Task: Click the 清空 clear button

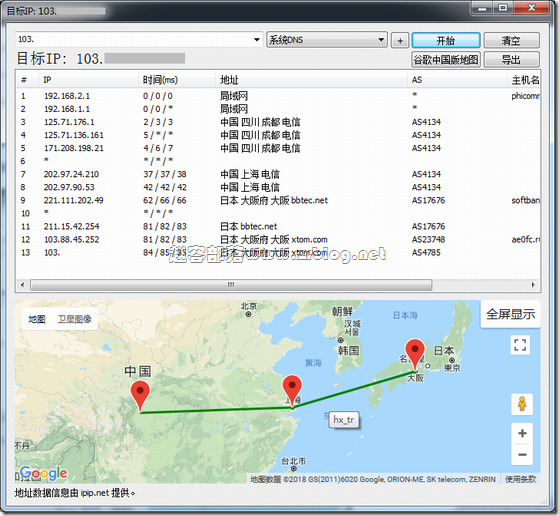Action: (511, 40)
